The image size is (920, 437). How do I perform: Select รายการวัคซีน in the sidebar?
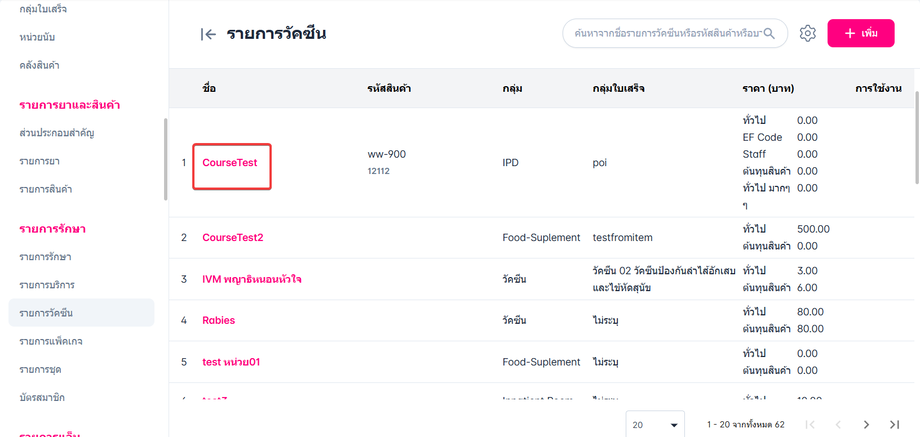(x=46, y=313)
